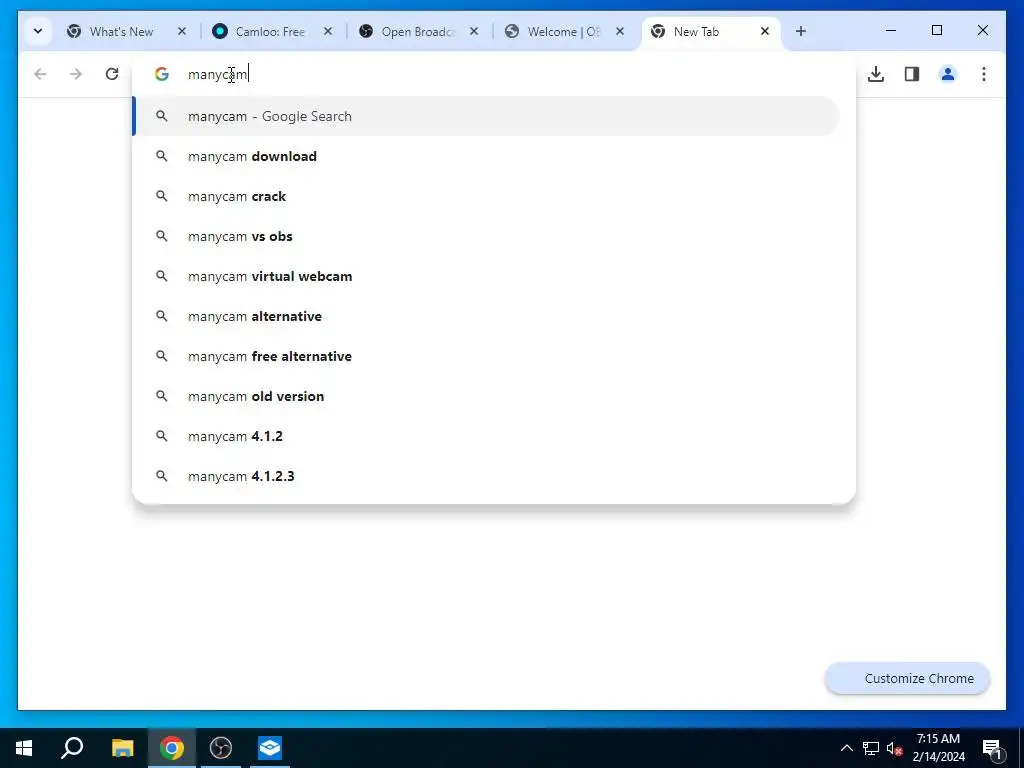This screenshot has width=1024, height=768.
Task: Switch to the What's New tab
Action: (x=123, y=31)
